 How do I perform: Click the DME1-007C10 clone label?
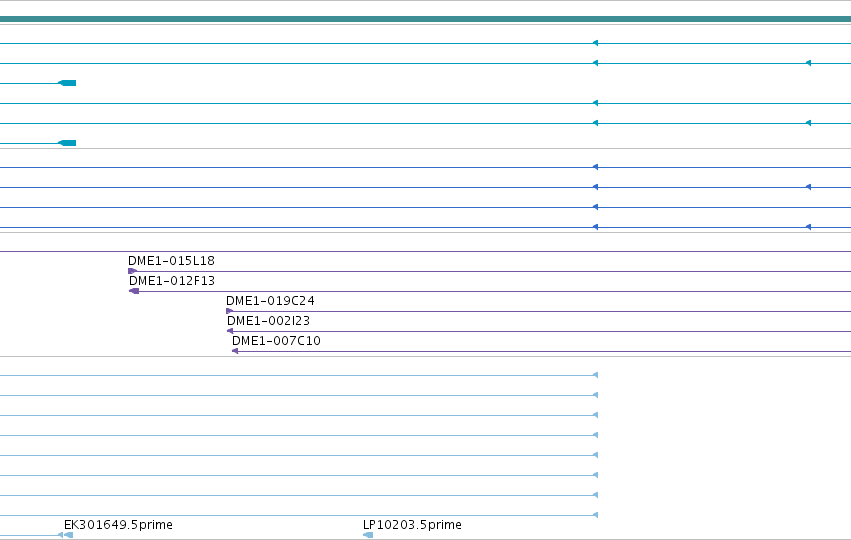276,341
